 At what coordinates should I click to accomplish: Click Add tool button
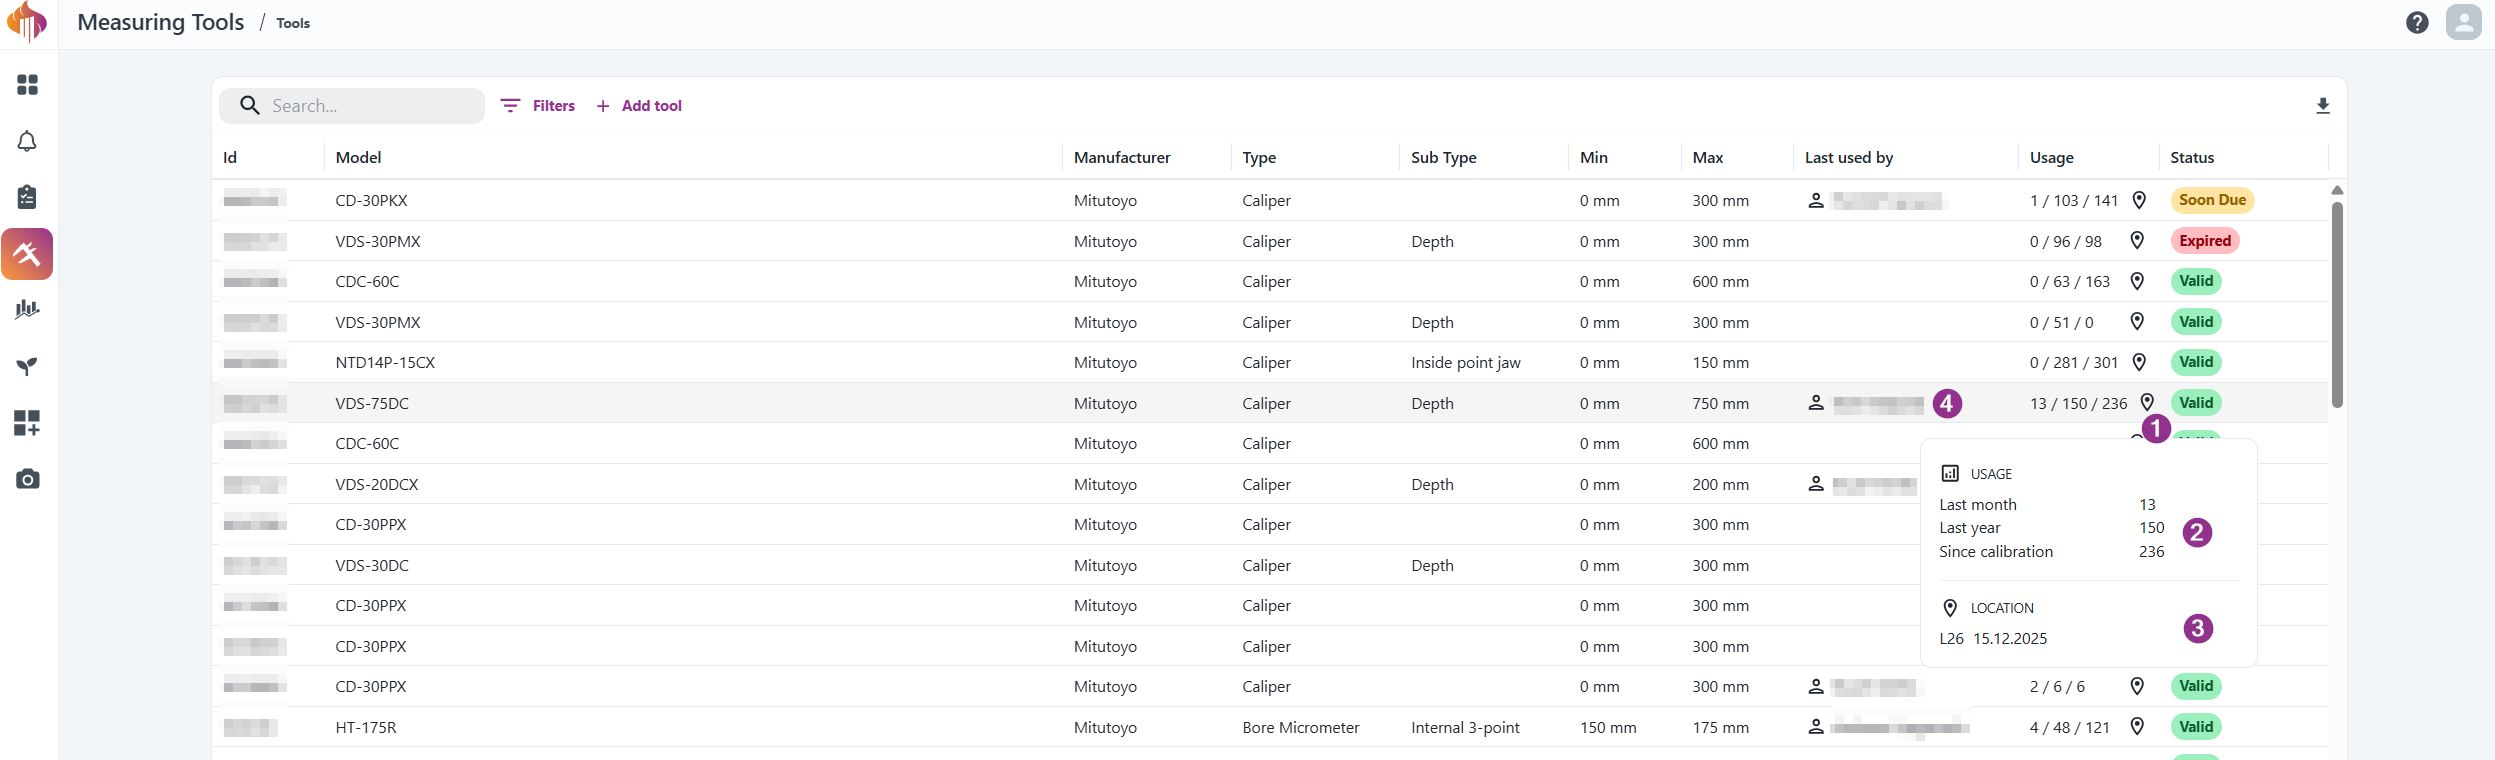tap(639, 106)
